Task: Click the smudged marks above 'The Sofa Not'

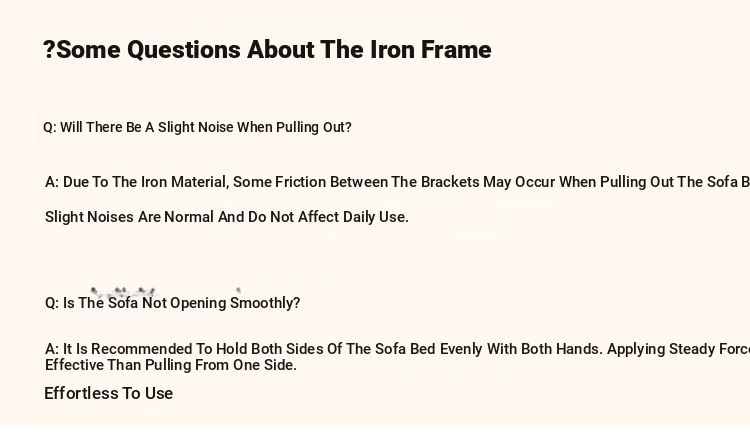Action: click(123, 291)
